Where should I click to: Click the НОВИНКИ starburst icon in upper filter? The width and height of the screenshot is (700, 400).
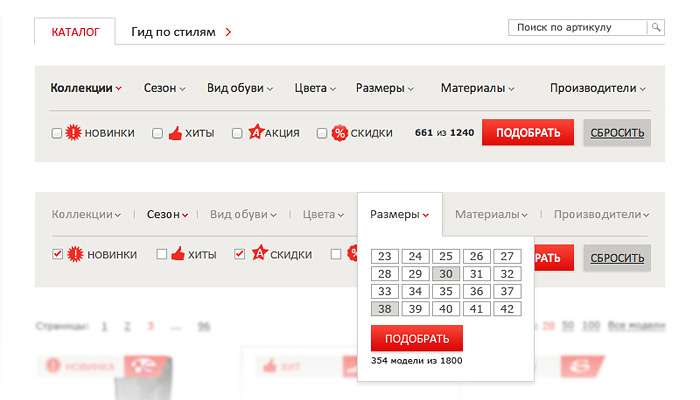tap(74, 133)
